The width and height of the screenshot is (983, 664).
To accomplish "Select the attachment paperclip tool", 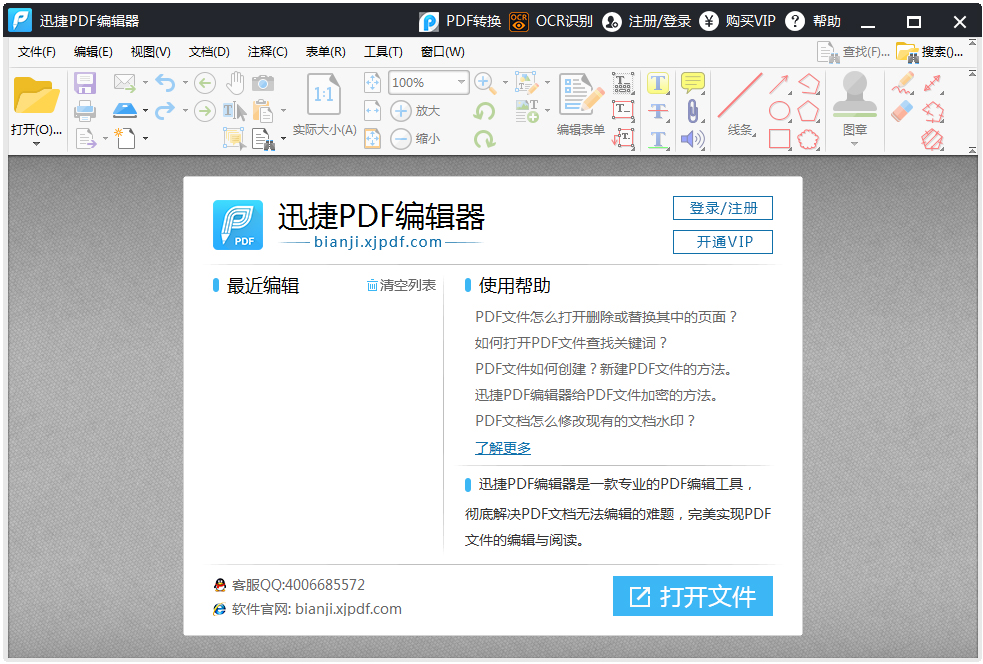I will coord(693,111).
